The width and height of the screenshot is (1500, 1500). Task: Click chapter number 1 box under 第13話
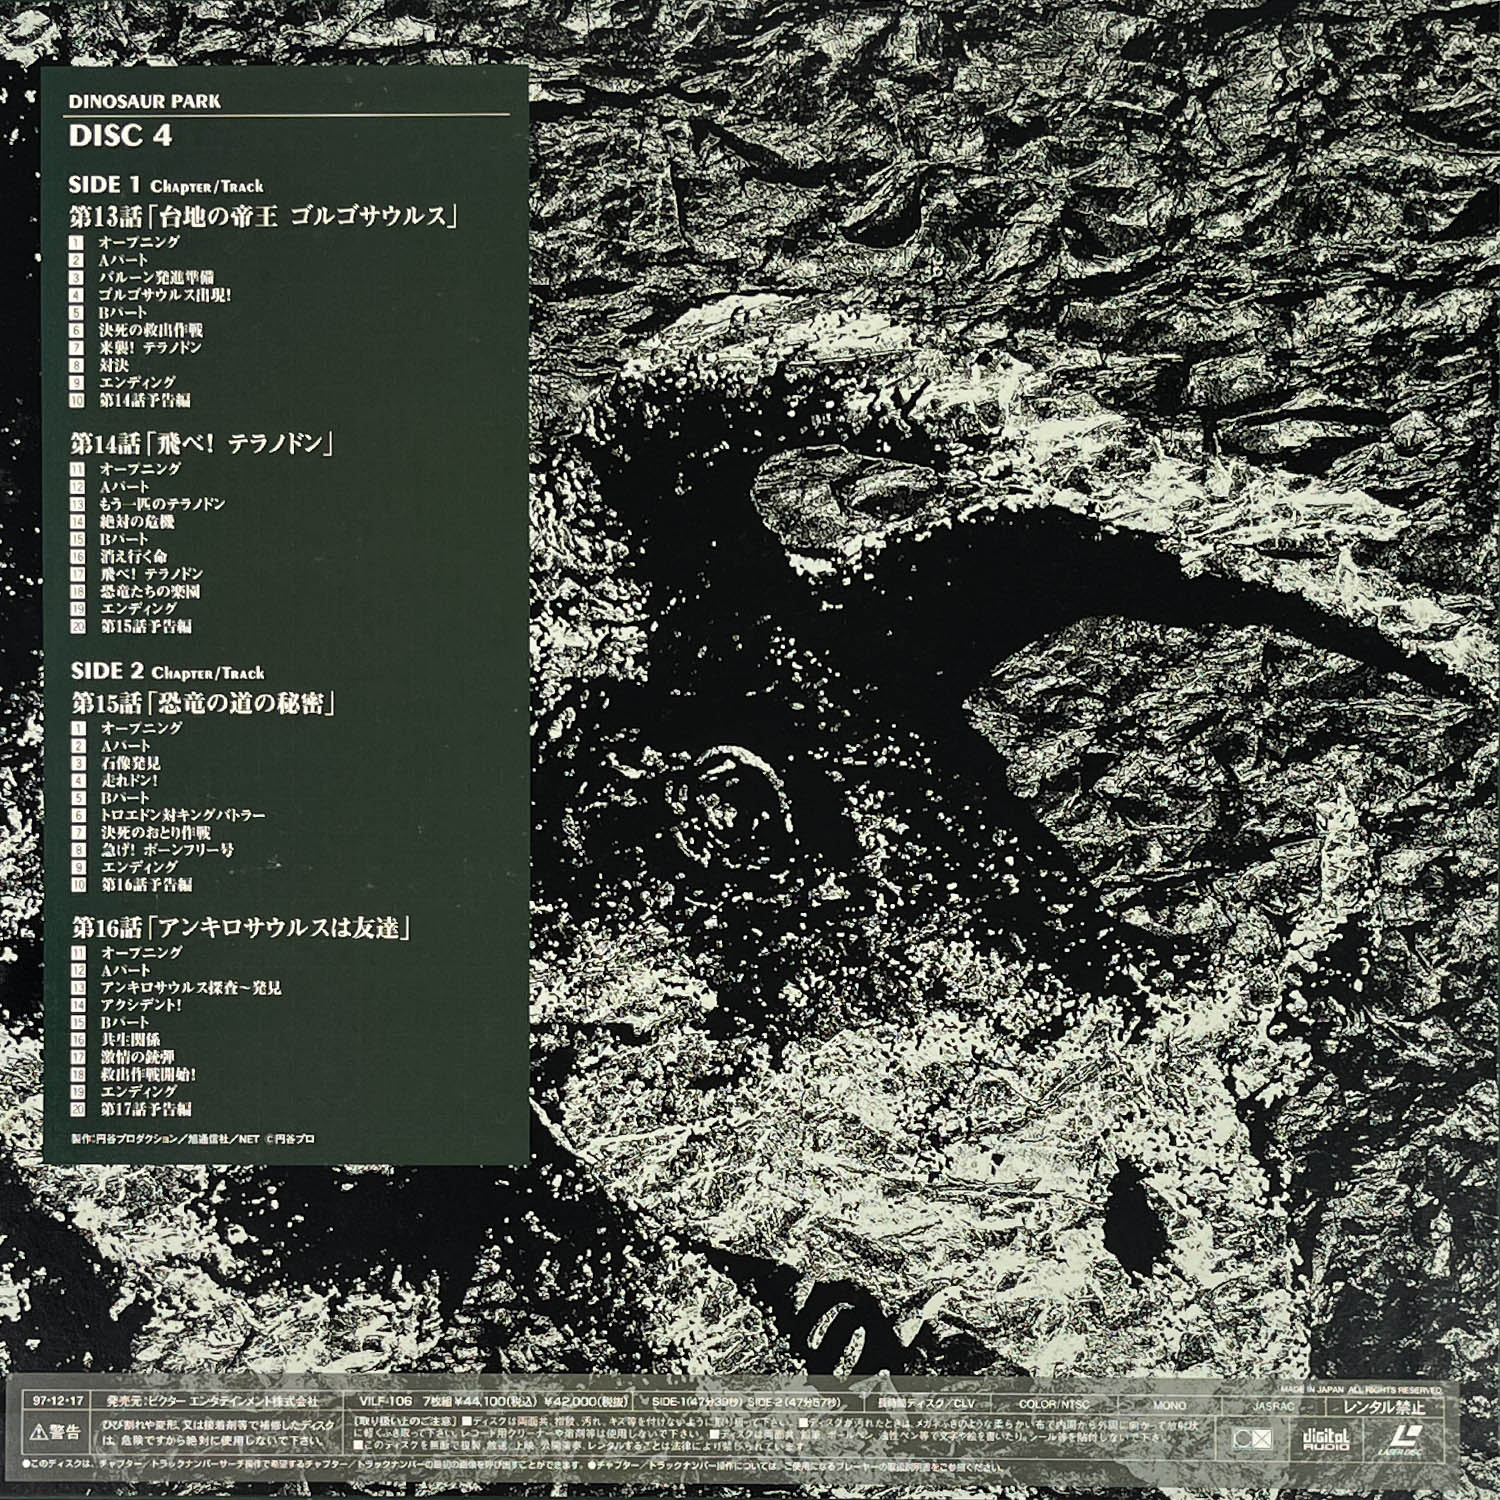(77, 242)
